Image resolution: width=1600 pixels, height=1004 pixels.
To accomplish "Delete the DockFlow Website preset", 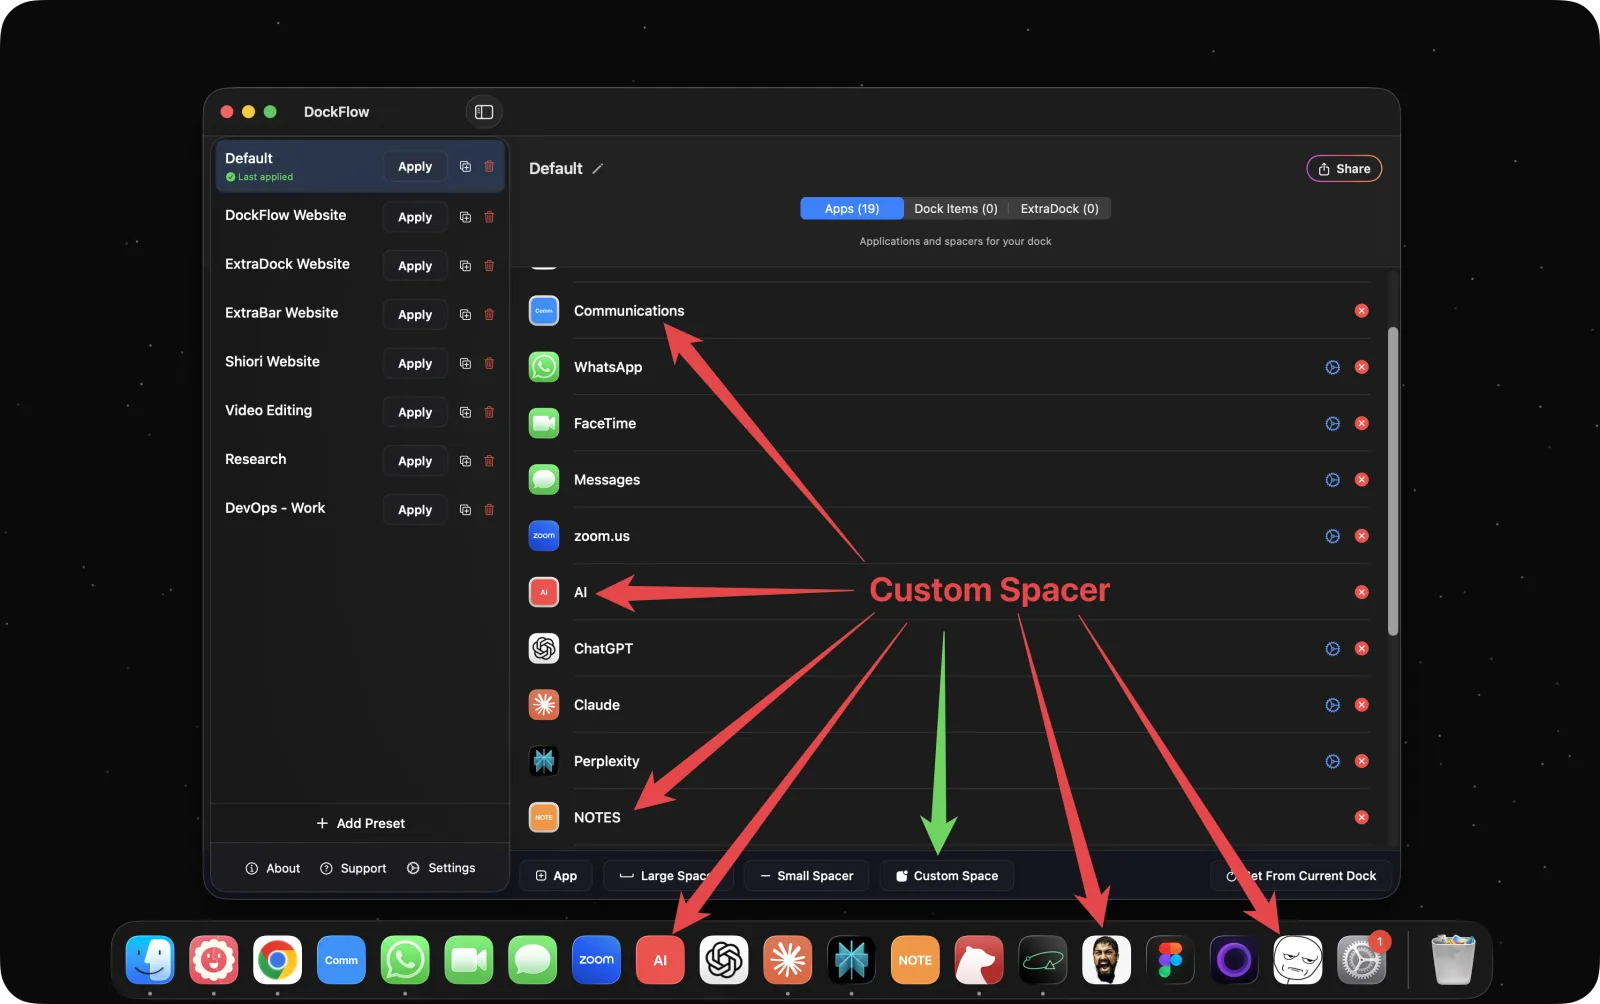I will coord(489,217).
